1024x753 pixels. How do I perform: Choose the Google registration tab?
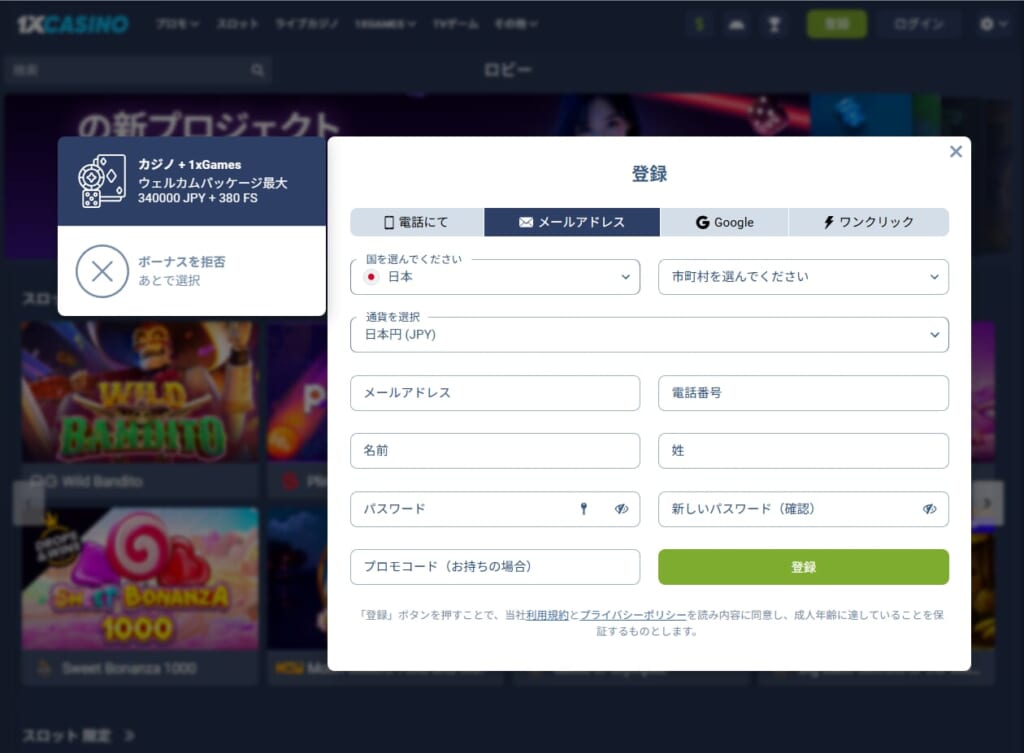724,222
